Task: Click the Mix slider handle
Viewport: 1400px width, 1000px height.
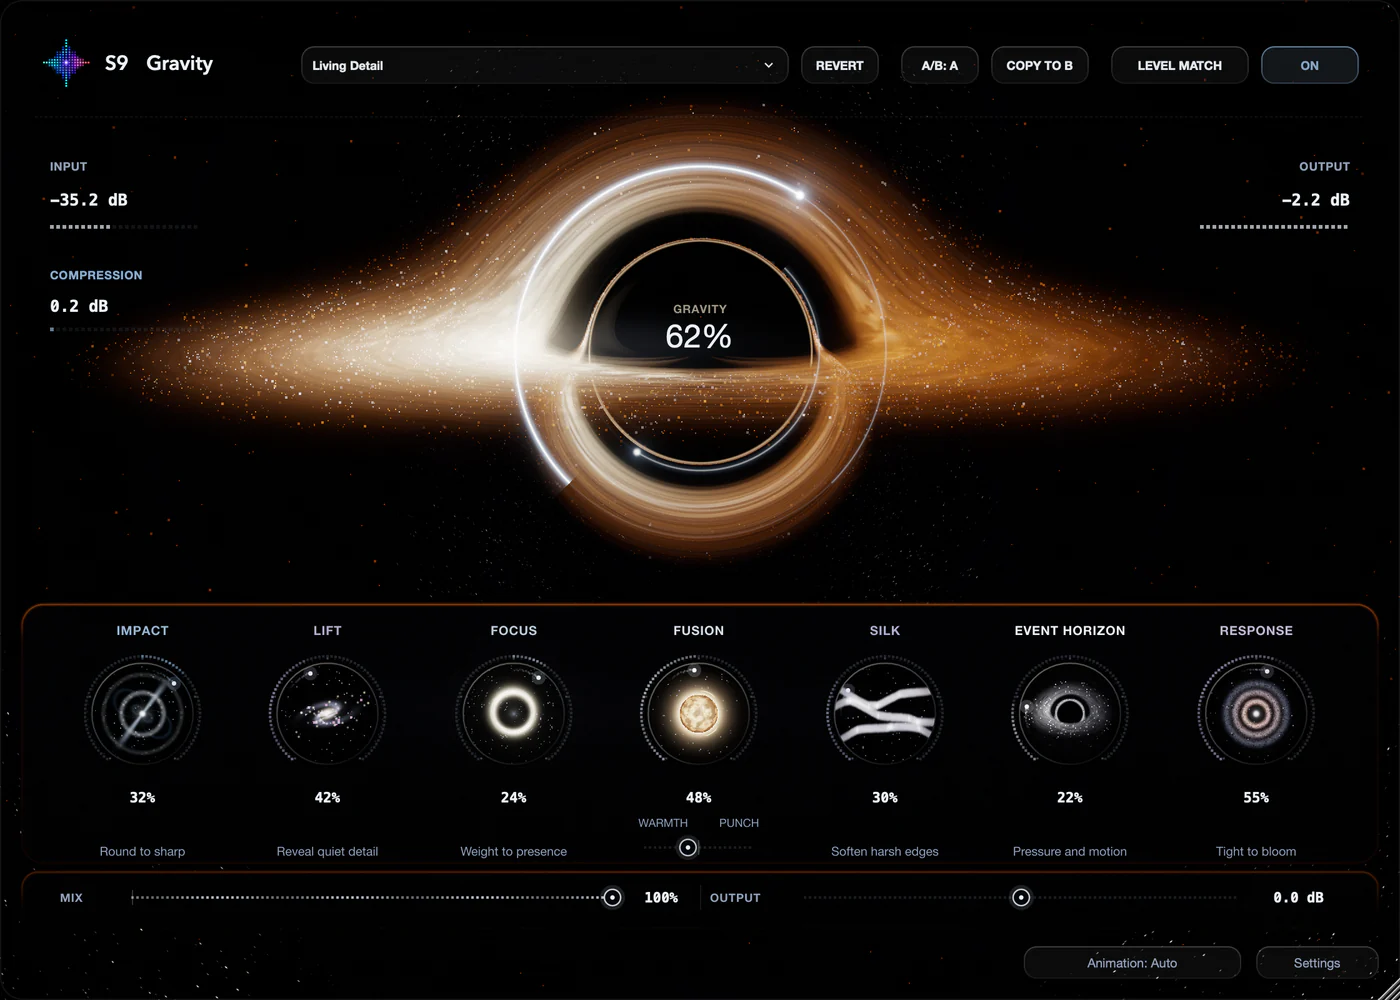Action: pyautogui.click(x=612, y=898)
